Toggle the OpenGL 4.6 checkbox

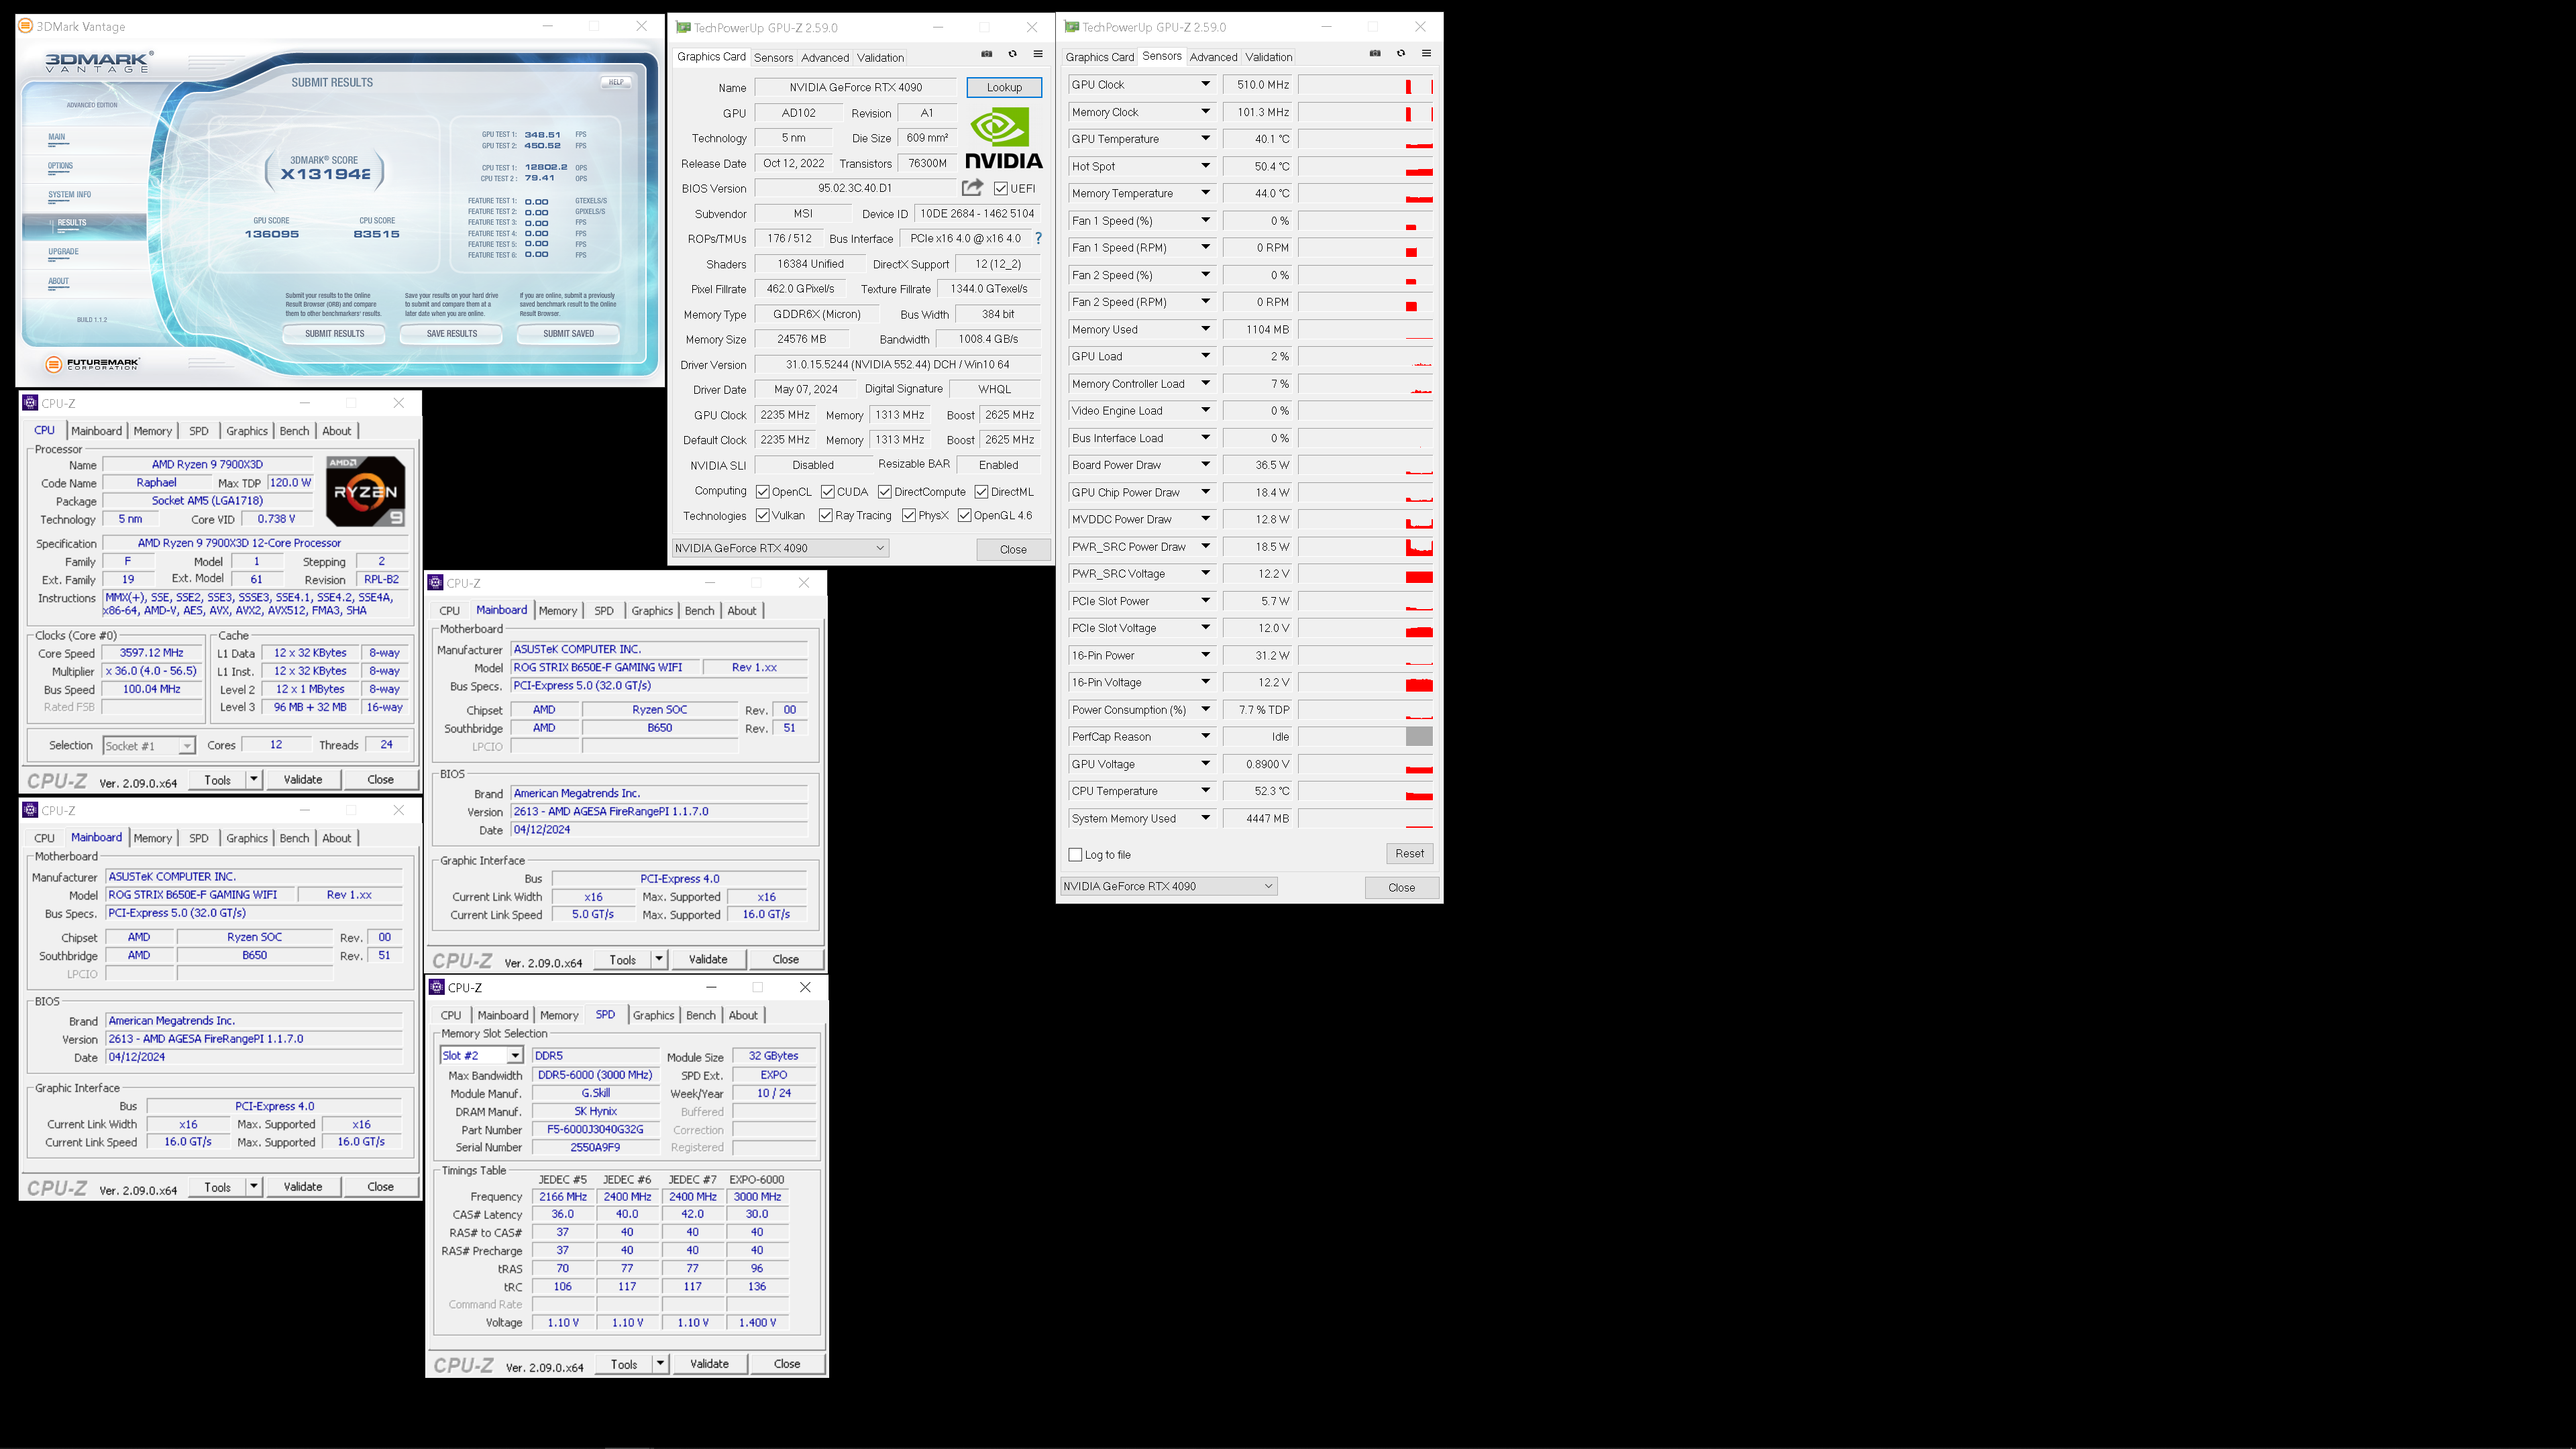point(965,516)
